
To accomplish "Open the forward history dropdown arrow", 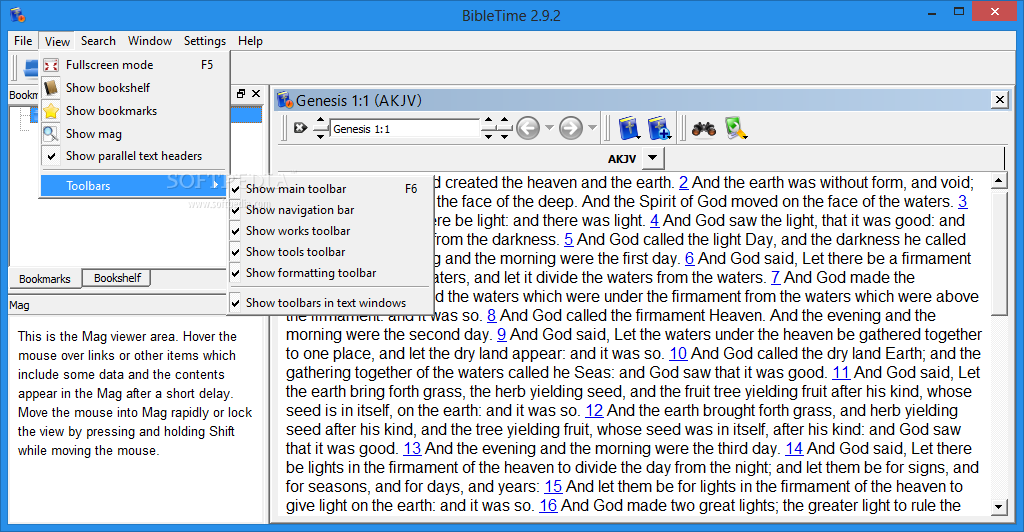I will click(x=592, y=128).
